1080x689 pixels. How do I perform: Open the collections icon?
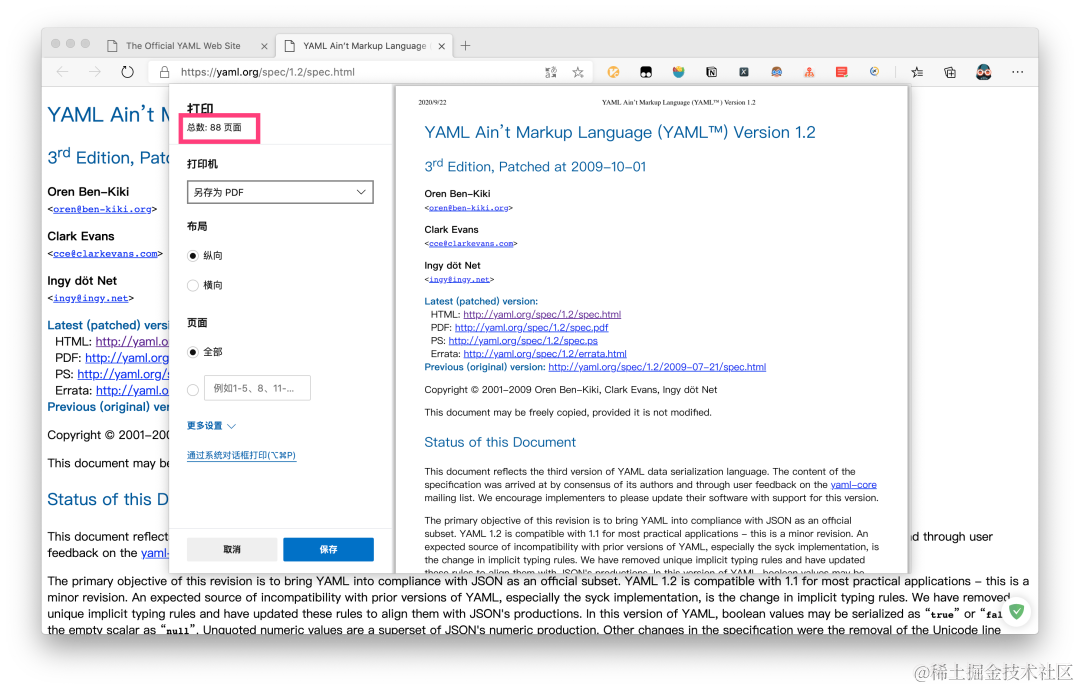pos(950,72)
